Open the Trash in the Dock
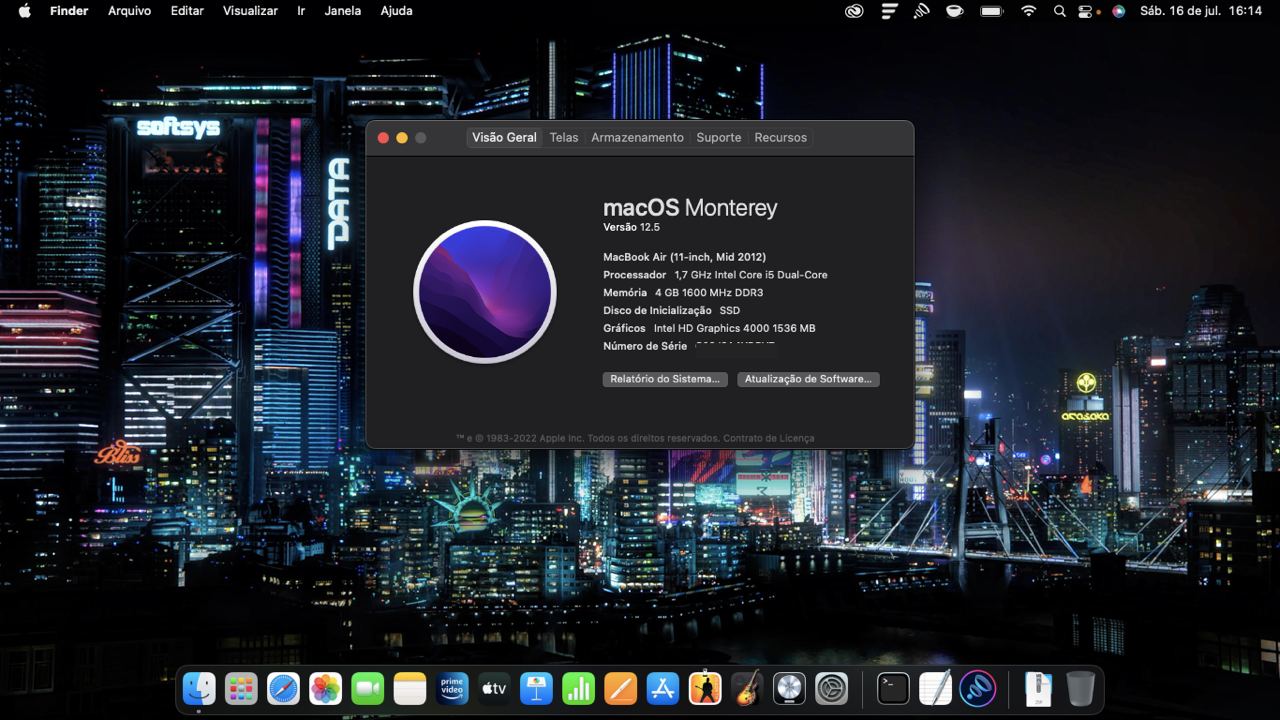1280x720 pixels. (x=1080, y=688)
